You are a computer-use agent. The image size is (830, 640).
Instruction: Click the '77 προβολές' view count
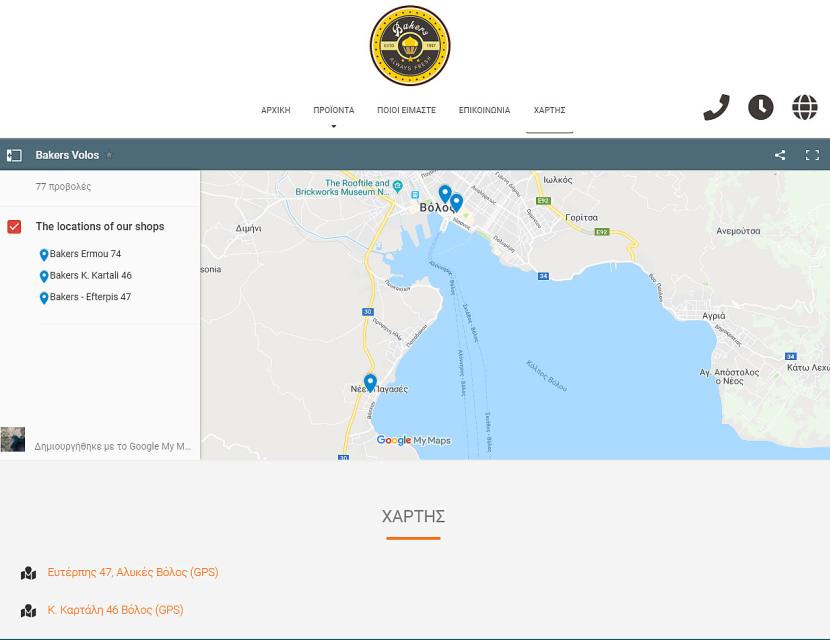(63, 186)
